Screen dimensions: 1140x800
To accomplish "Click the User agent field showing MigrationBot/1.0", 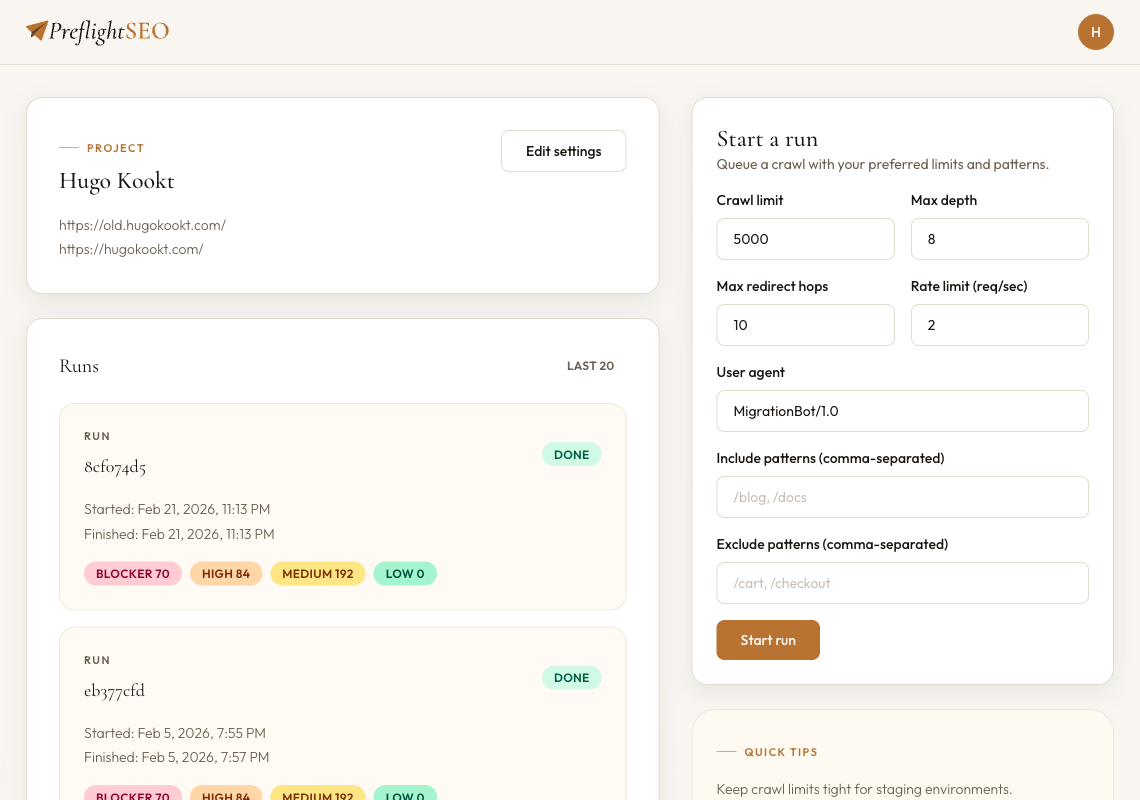I will (902, 411).
